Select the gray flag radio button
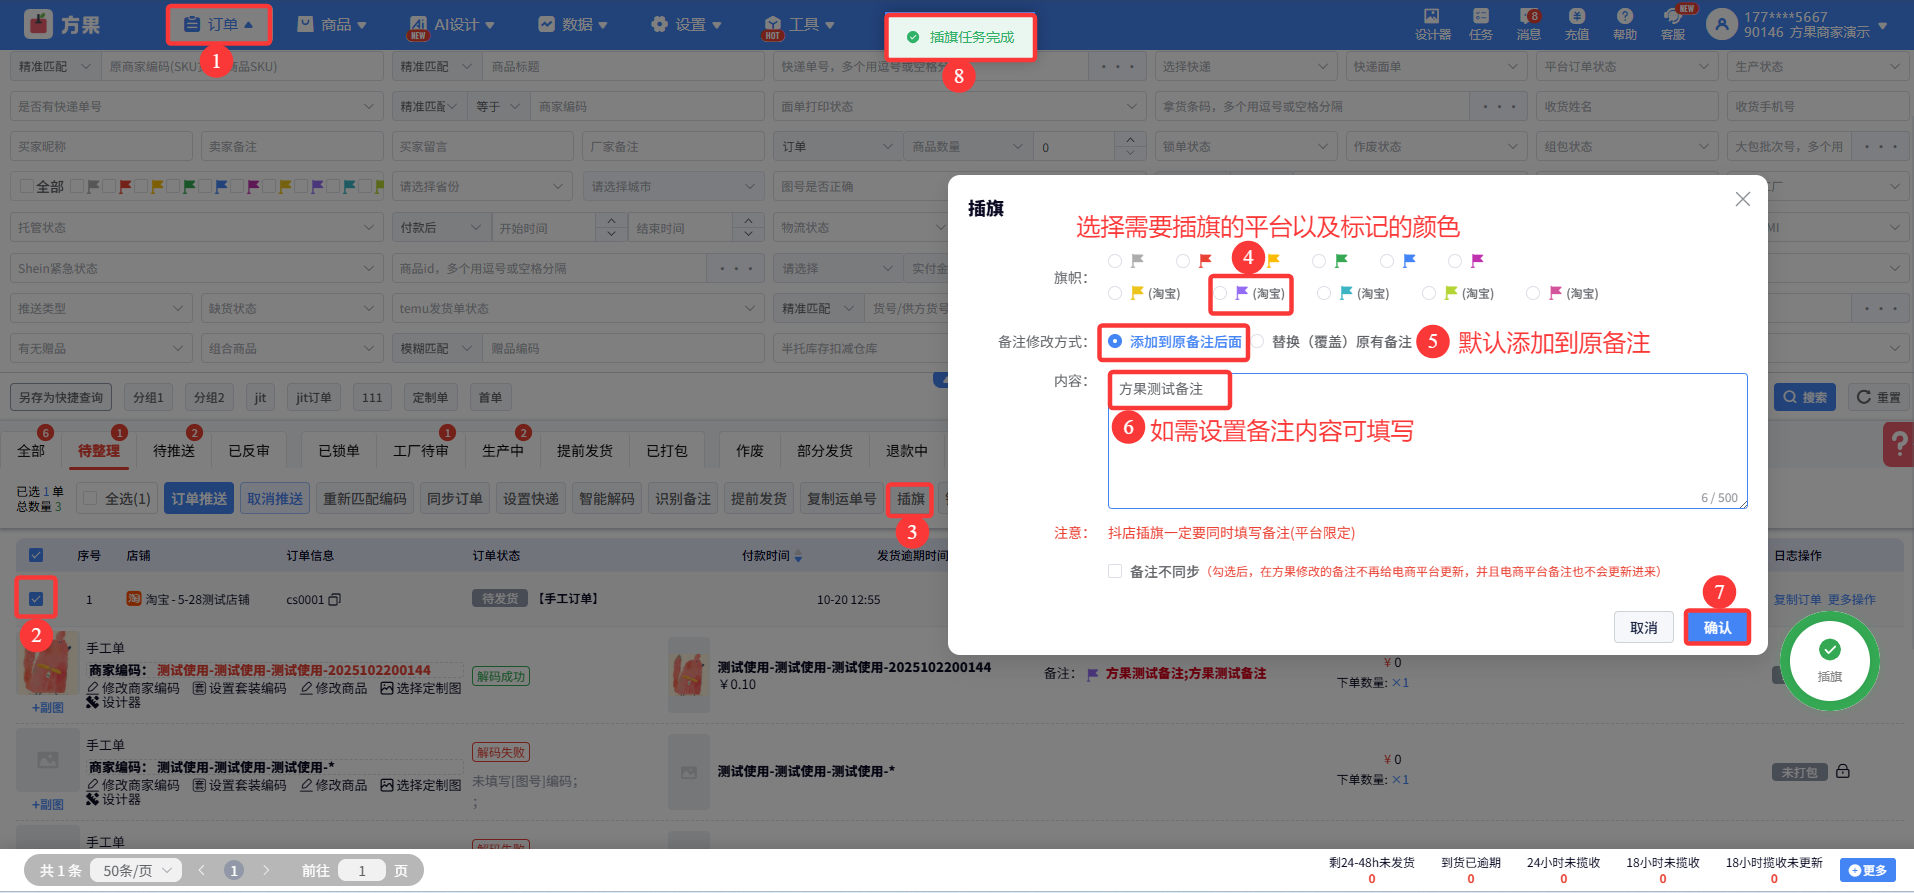The height and width of the screenshot is (893, 1914). tap(1115, 261)
